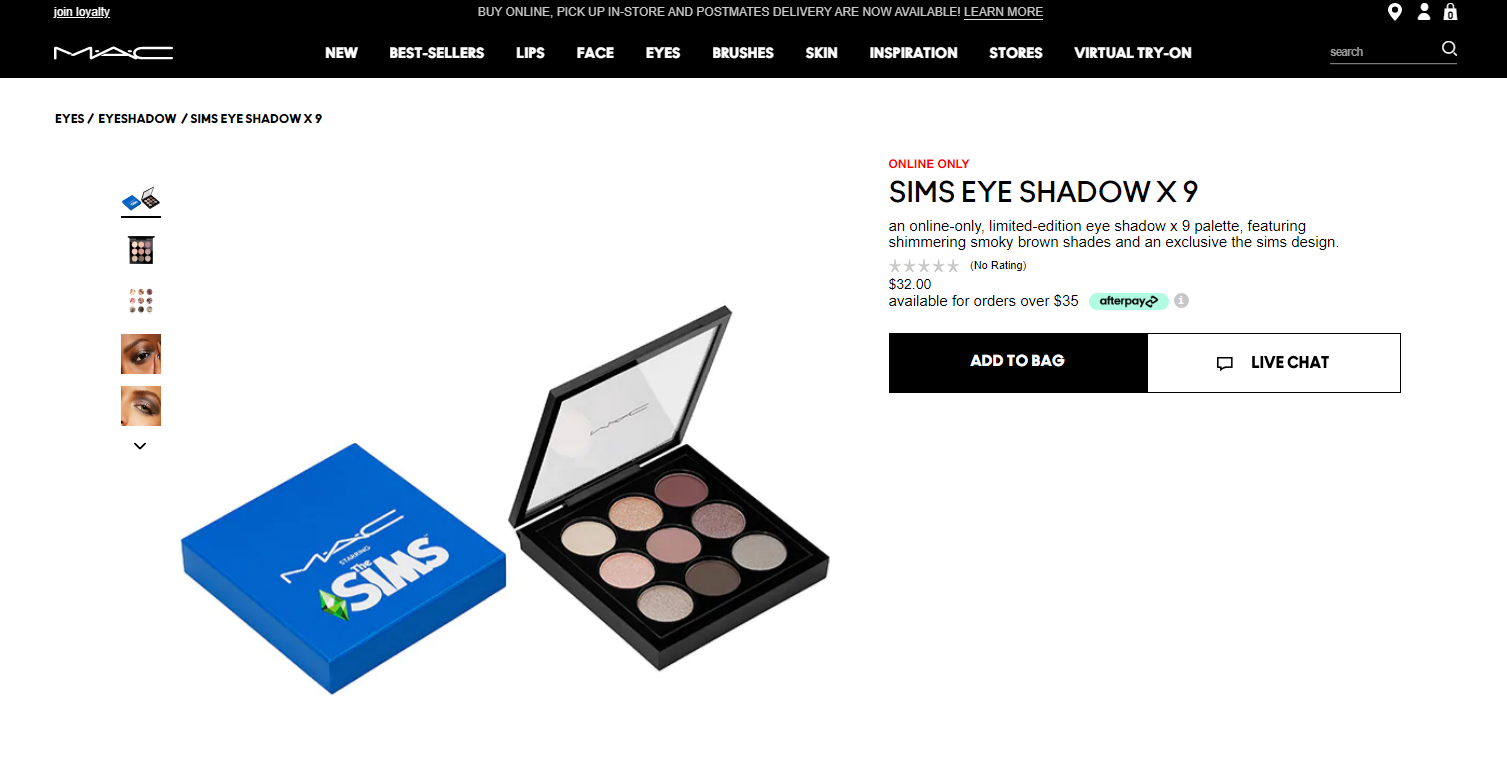Select the open palette top-view thumbnail
The height and width of the screenshot is (763, 1507).
(141, 250)
